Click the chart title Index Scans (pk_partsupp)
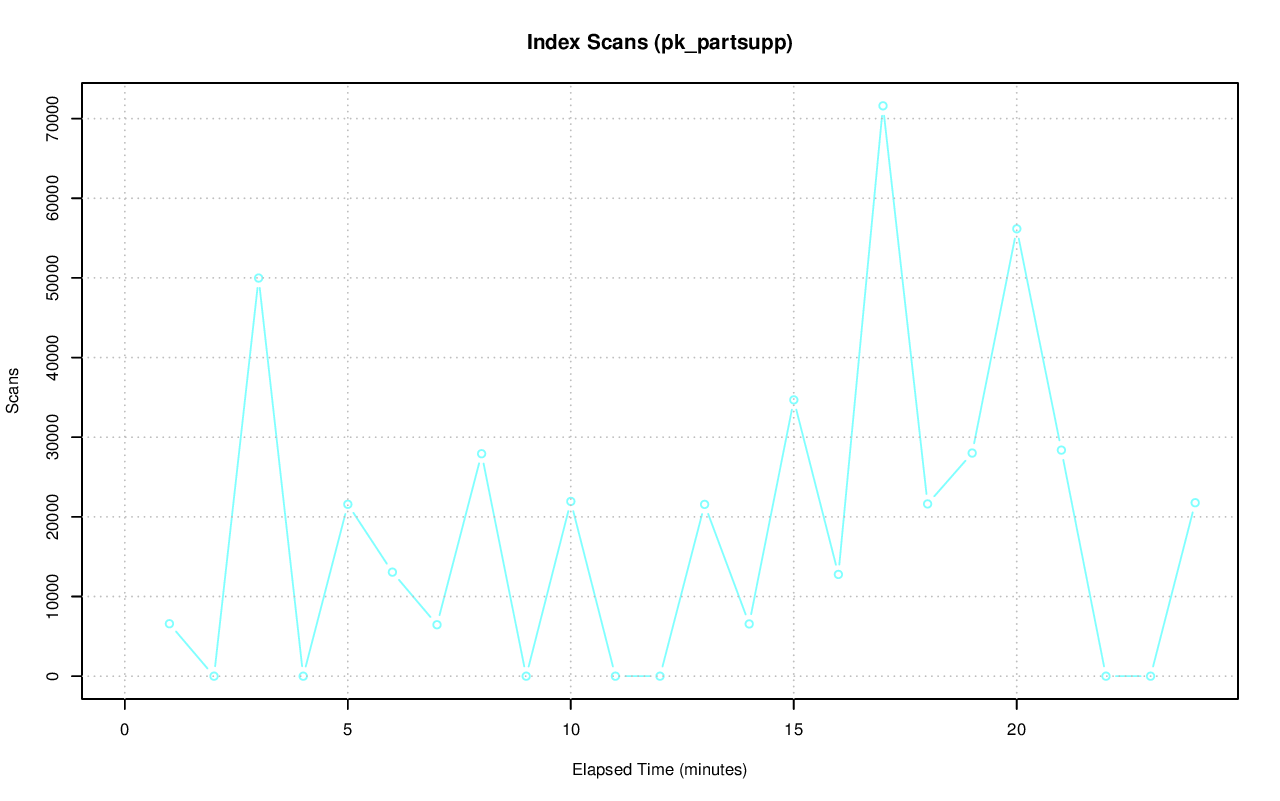This screenshot has height=801, width=1280. [x=659, y=43]
